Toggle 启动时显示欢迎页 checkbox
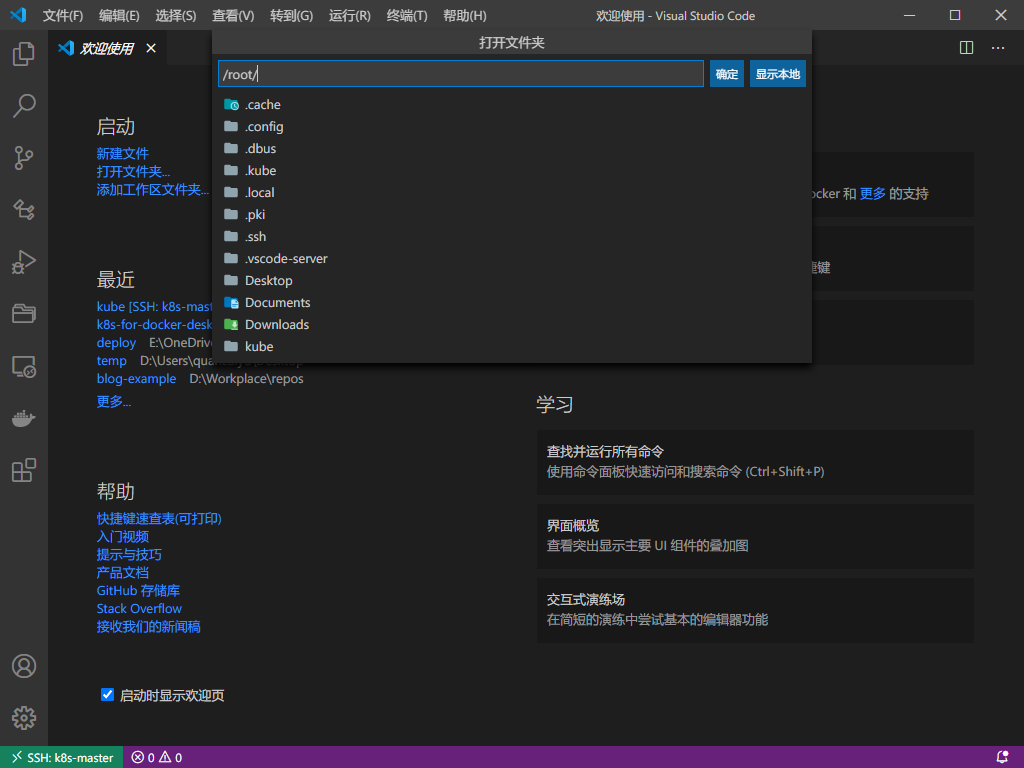1024x768 pixels. click(x=107, y=695)
